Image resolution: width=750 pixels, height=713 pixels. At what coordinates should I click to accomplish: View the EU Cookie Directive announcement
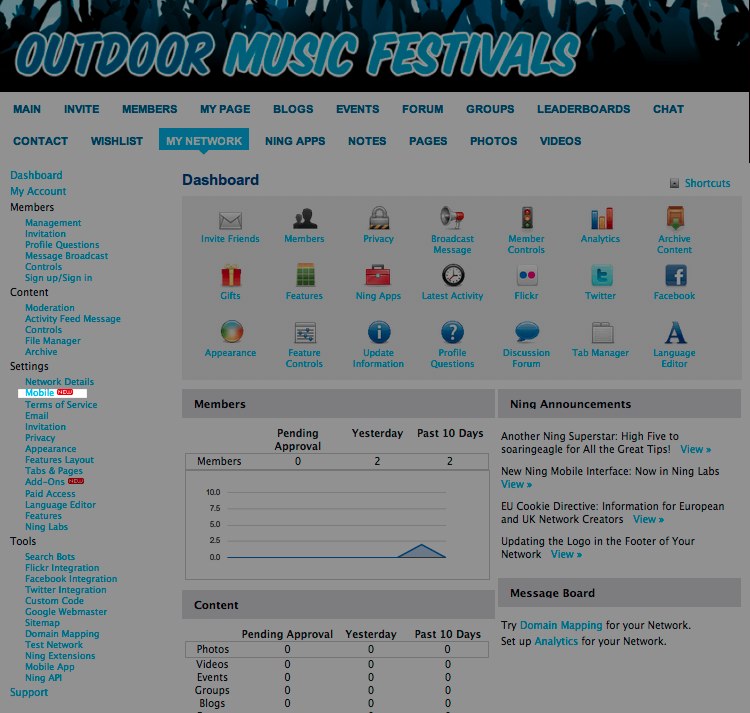648,519
